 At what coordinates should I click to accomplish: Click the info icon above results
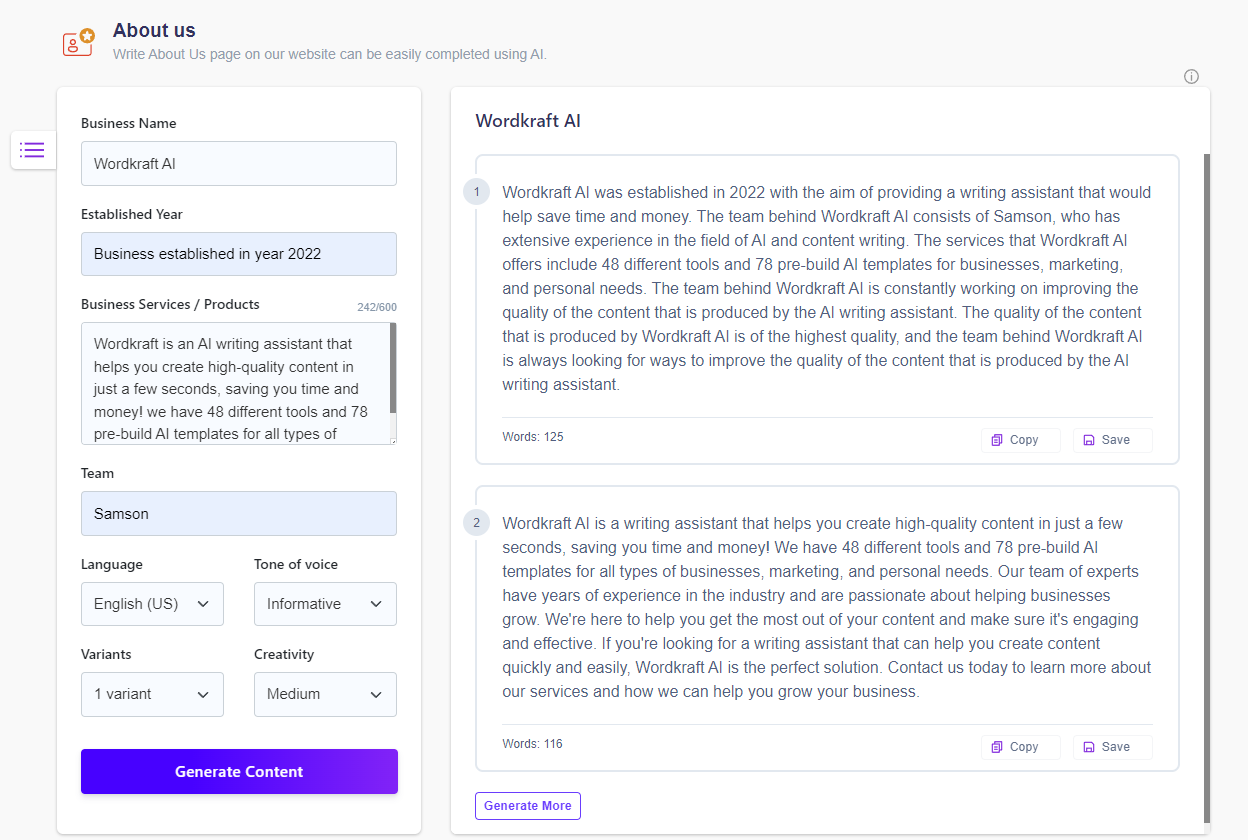tap(1191, 77)
